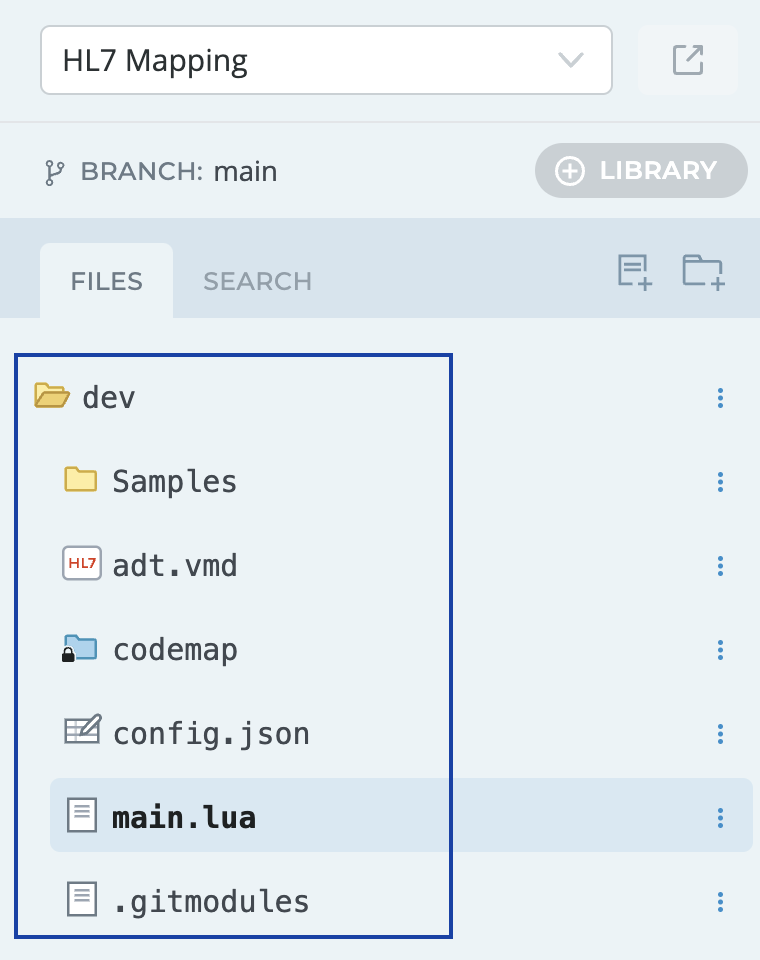
Task: Open the three-dot menu for .gitmodules
Action: click(720, 902)
